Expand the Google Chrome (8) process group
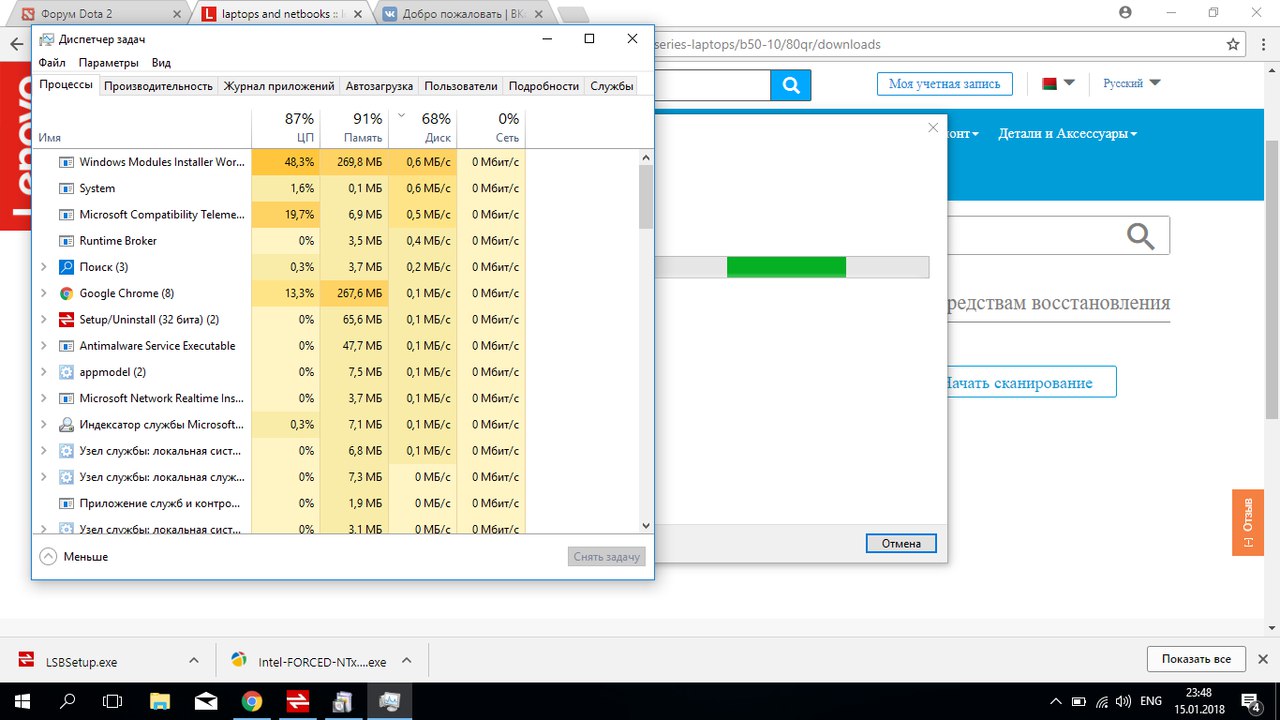This screenshot has width=1280, height=720. click(x=43, y=293)
